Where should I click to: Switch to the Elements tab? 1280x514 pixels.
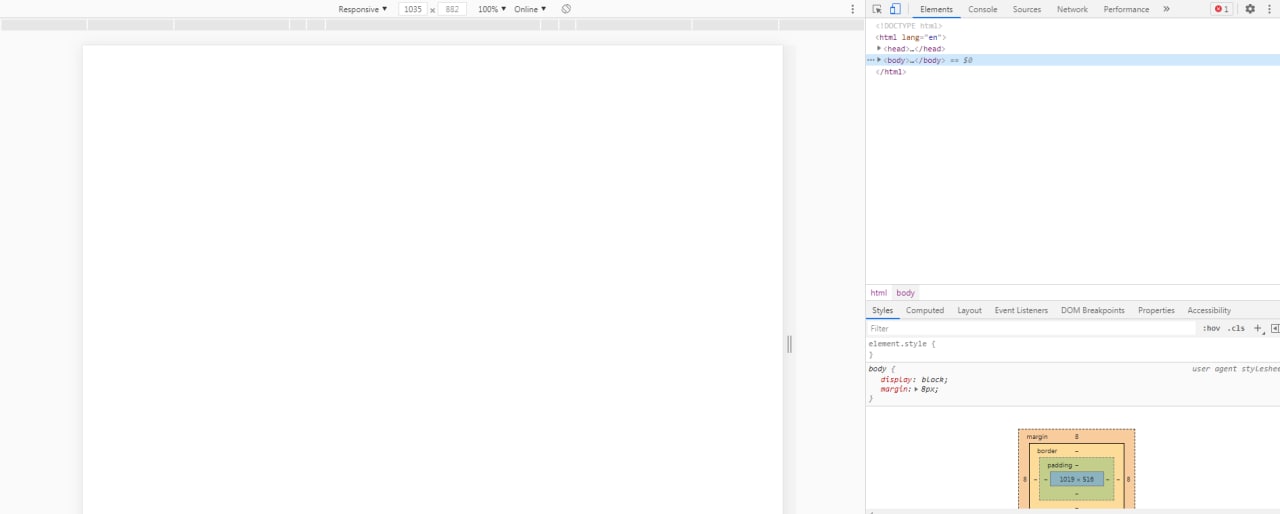(x=936, y=9)
